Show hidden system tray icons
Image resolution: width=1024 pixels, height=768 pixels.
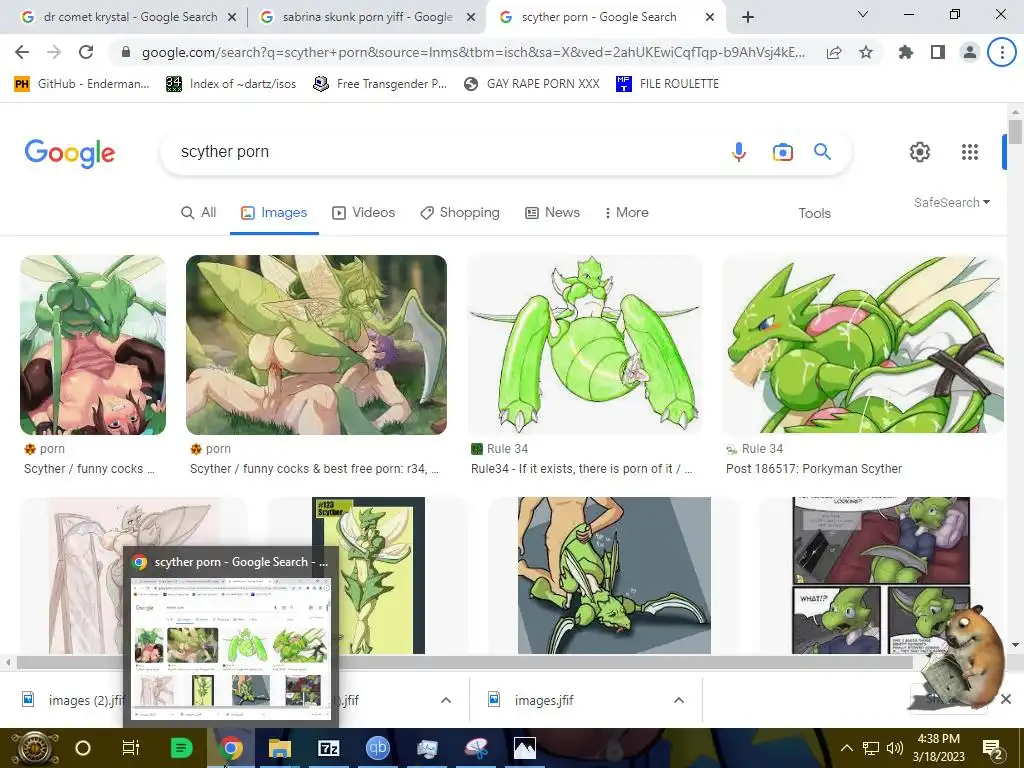tap(846, 748)
